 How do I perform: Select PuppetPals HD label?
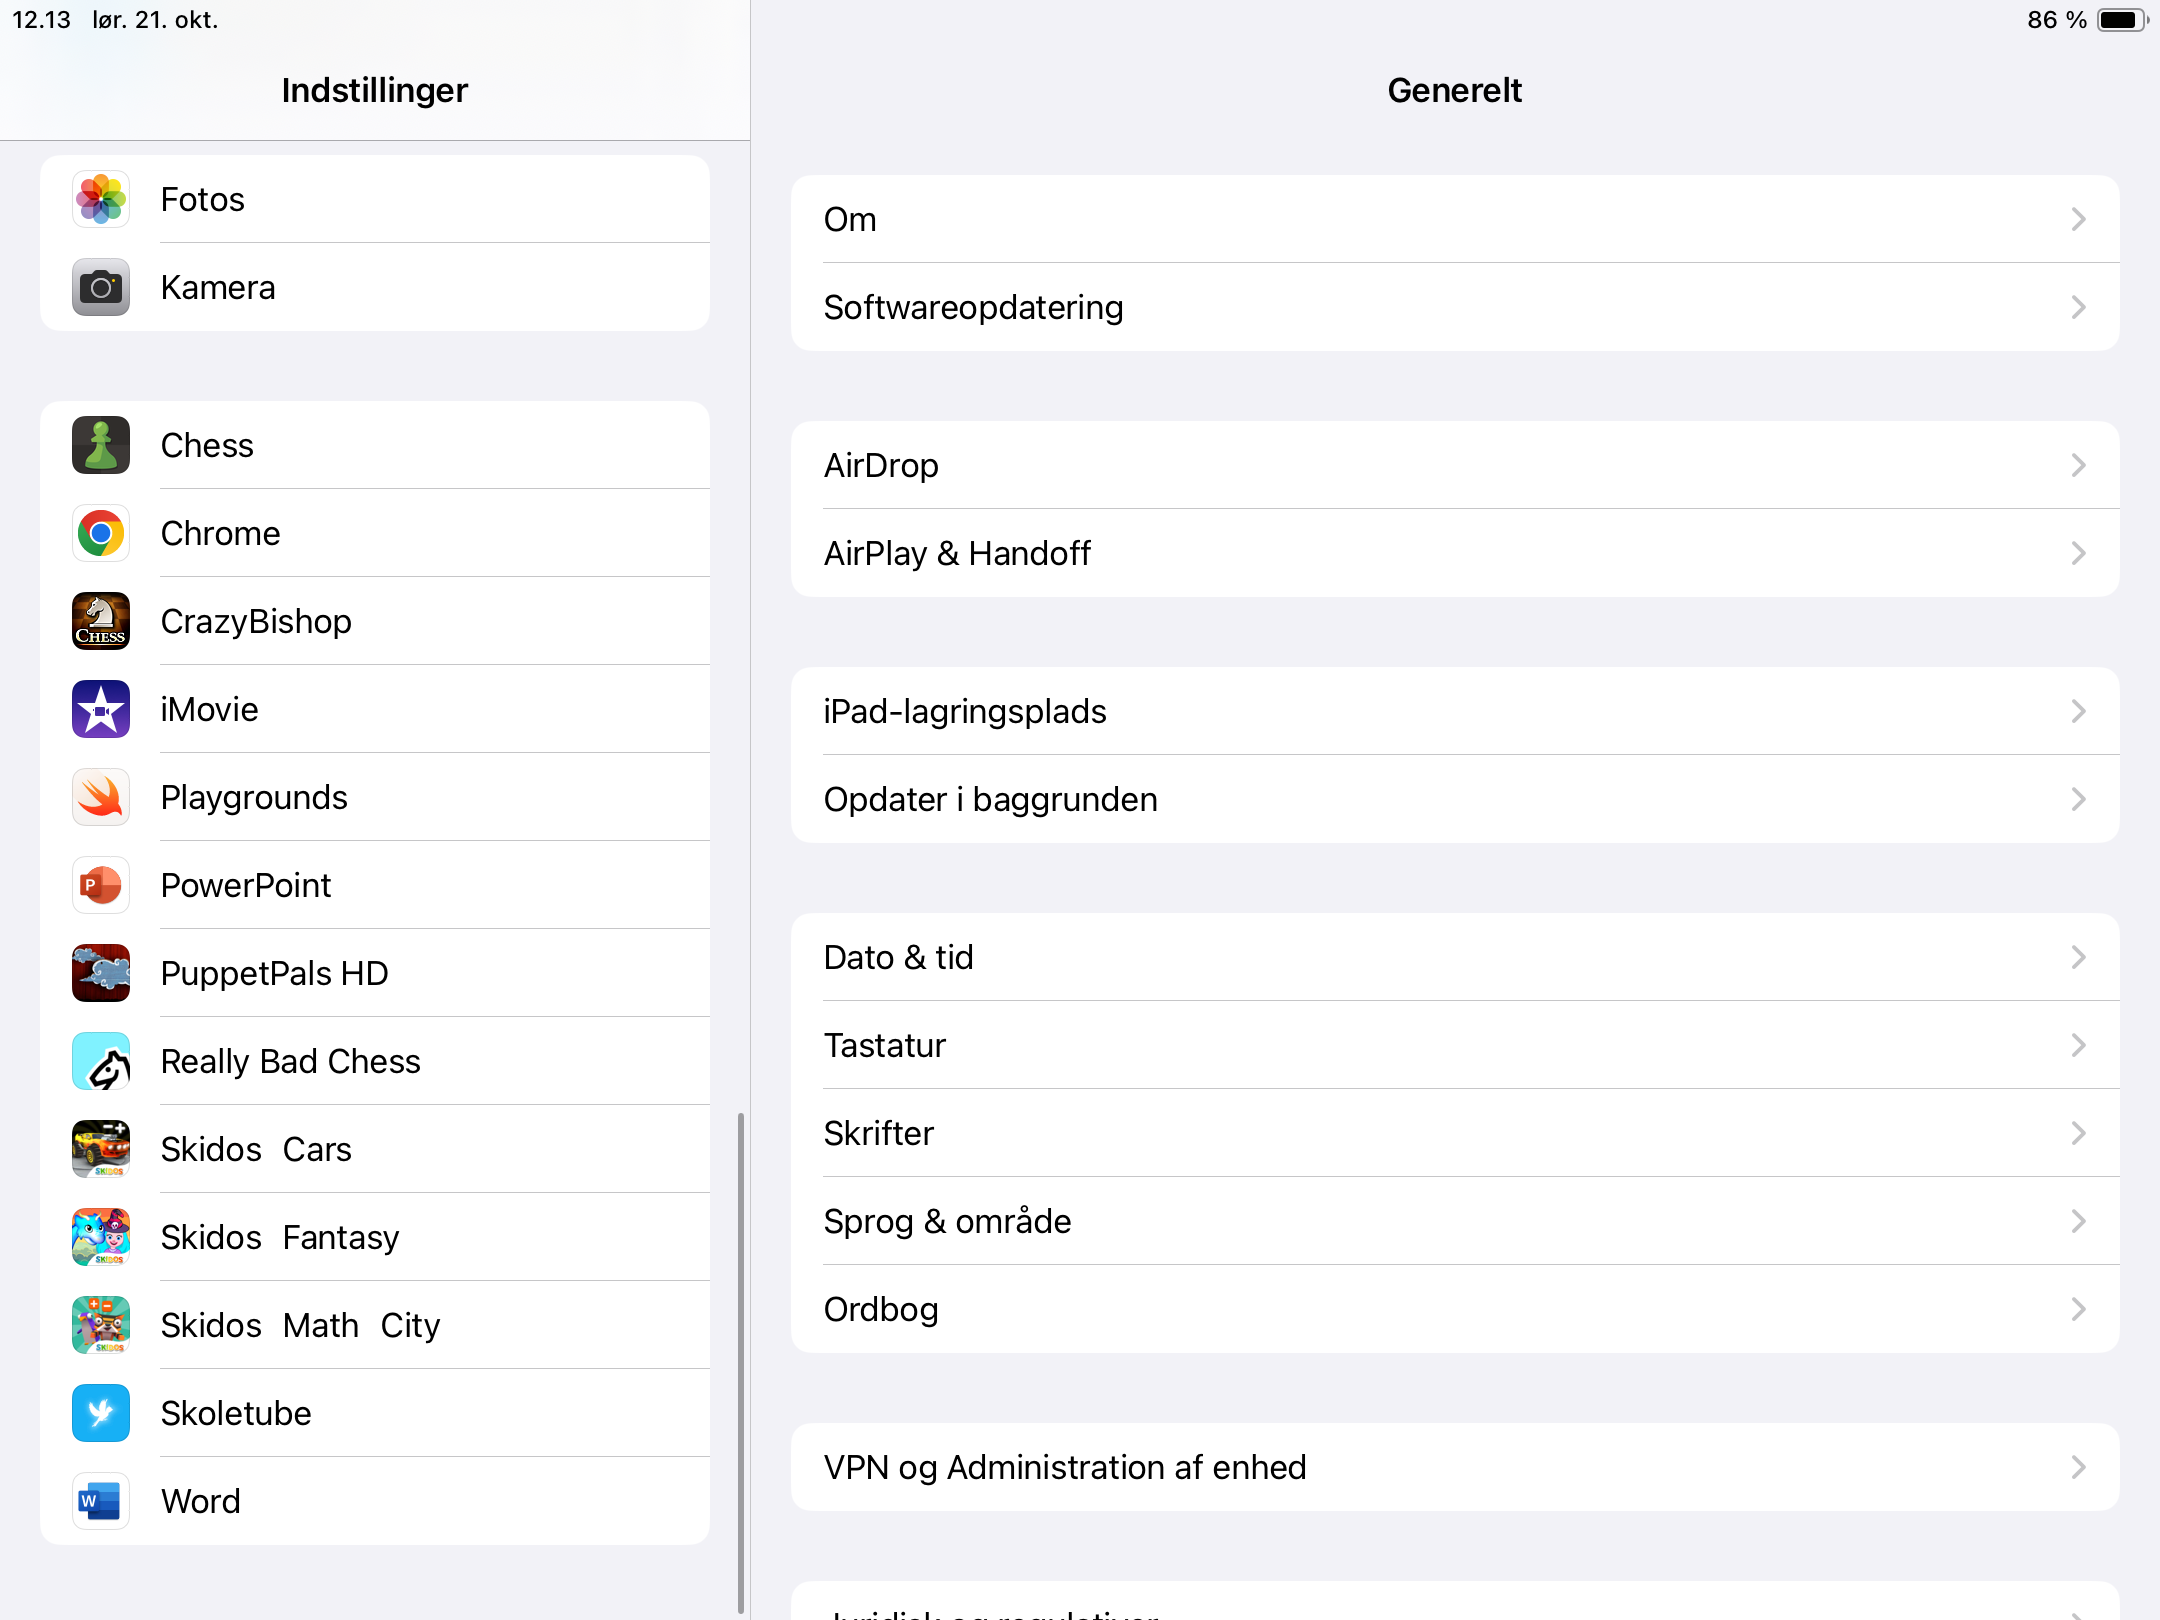pos(275,973)
